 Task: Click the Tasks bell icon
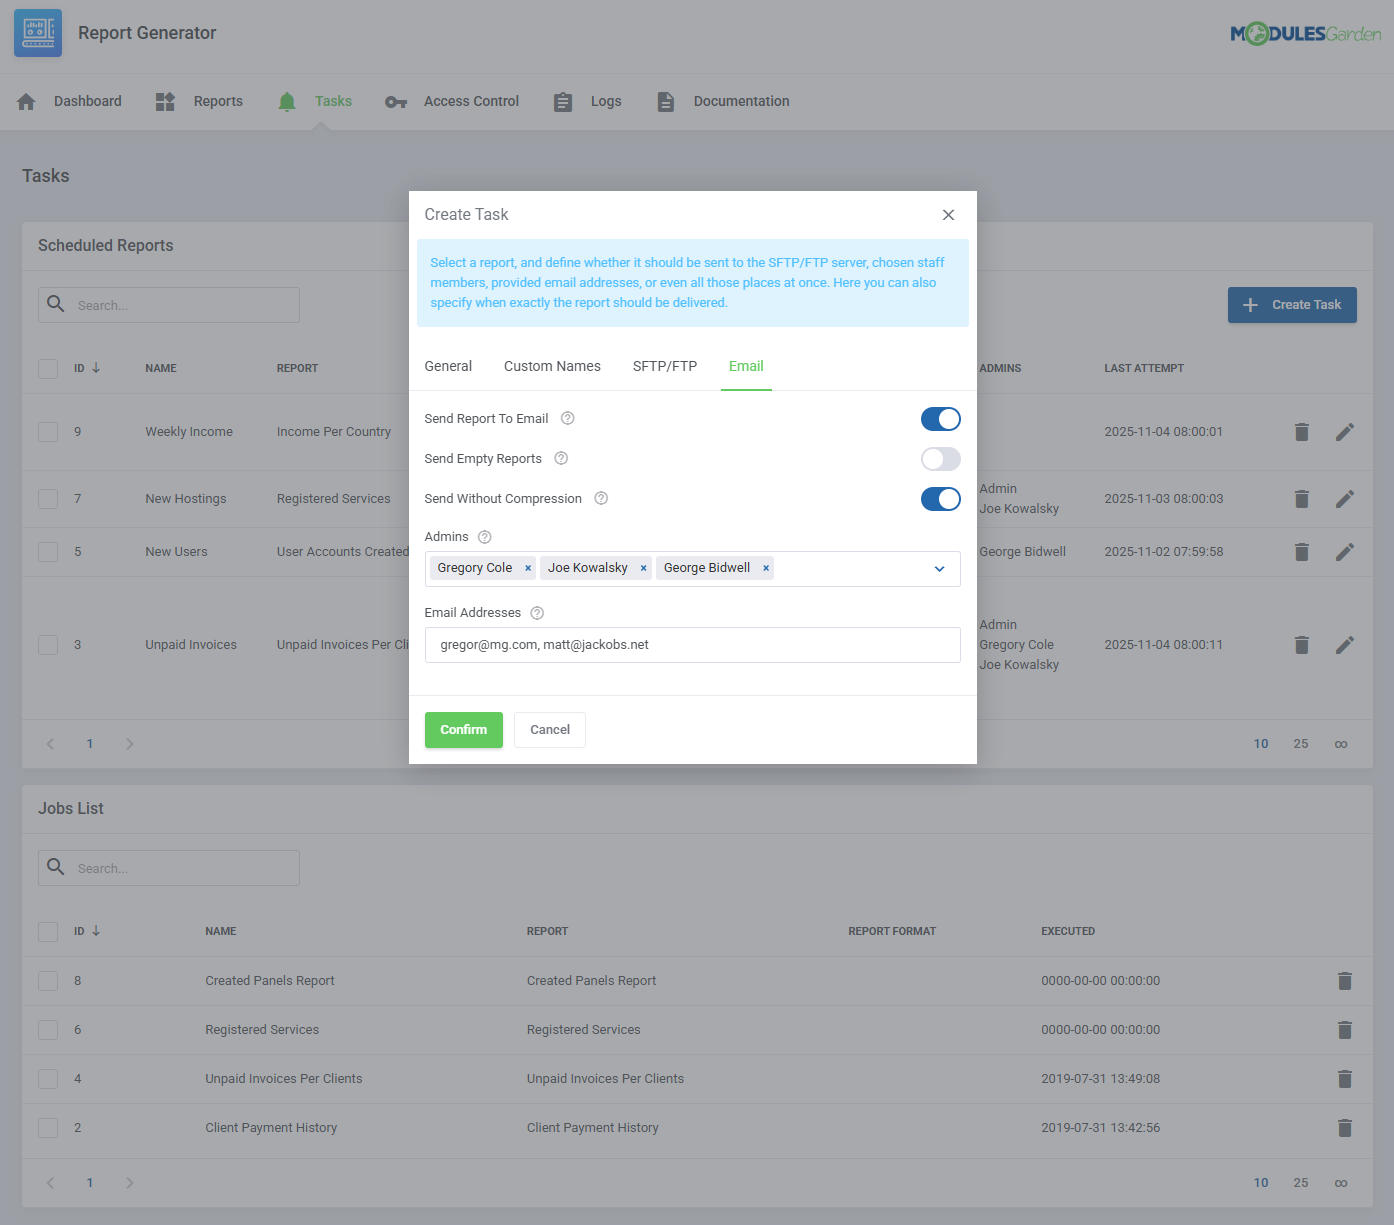click(x=287, y=101)
